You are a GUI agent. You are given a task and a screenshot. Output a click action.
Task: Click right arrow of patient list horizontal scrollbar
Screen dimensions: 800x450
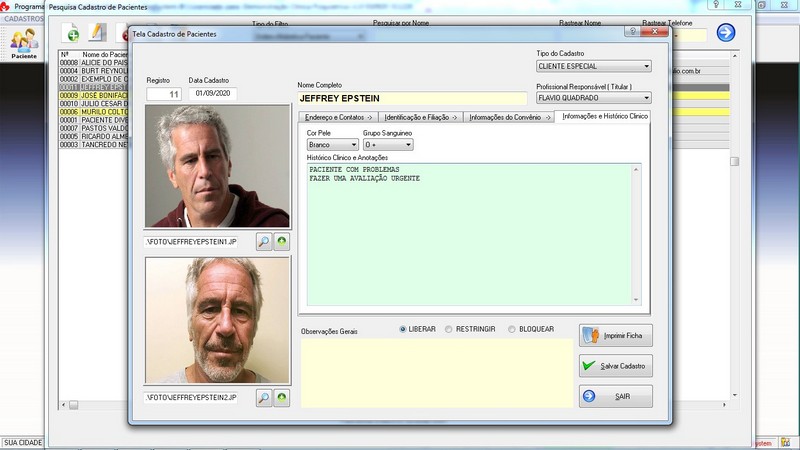pos(724,405)
